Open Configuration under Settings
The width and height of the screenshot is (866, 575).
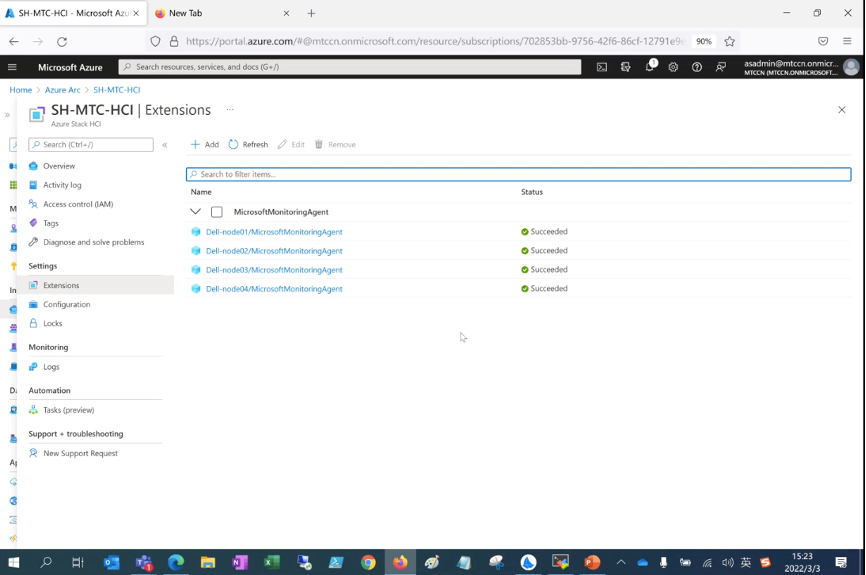tap(66, 304)
